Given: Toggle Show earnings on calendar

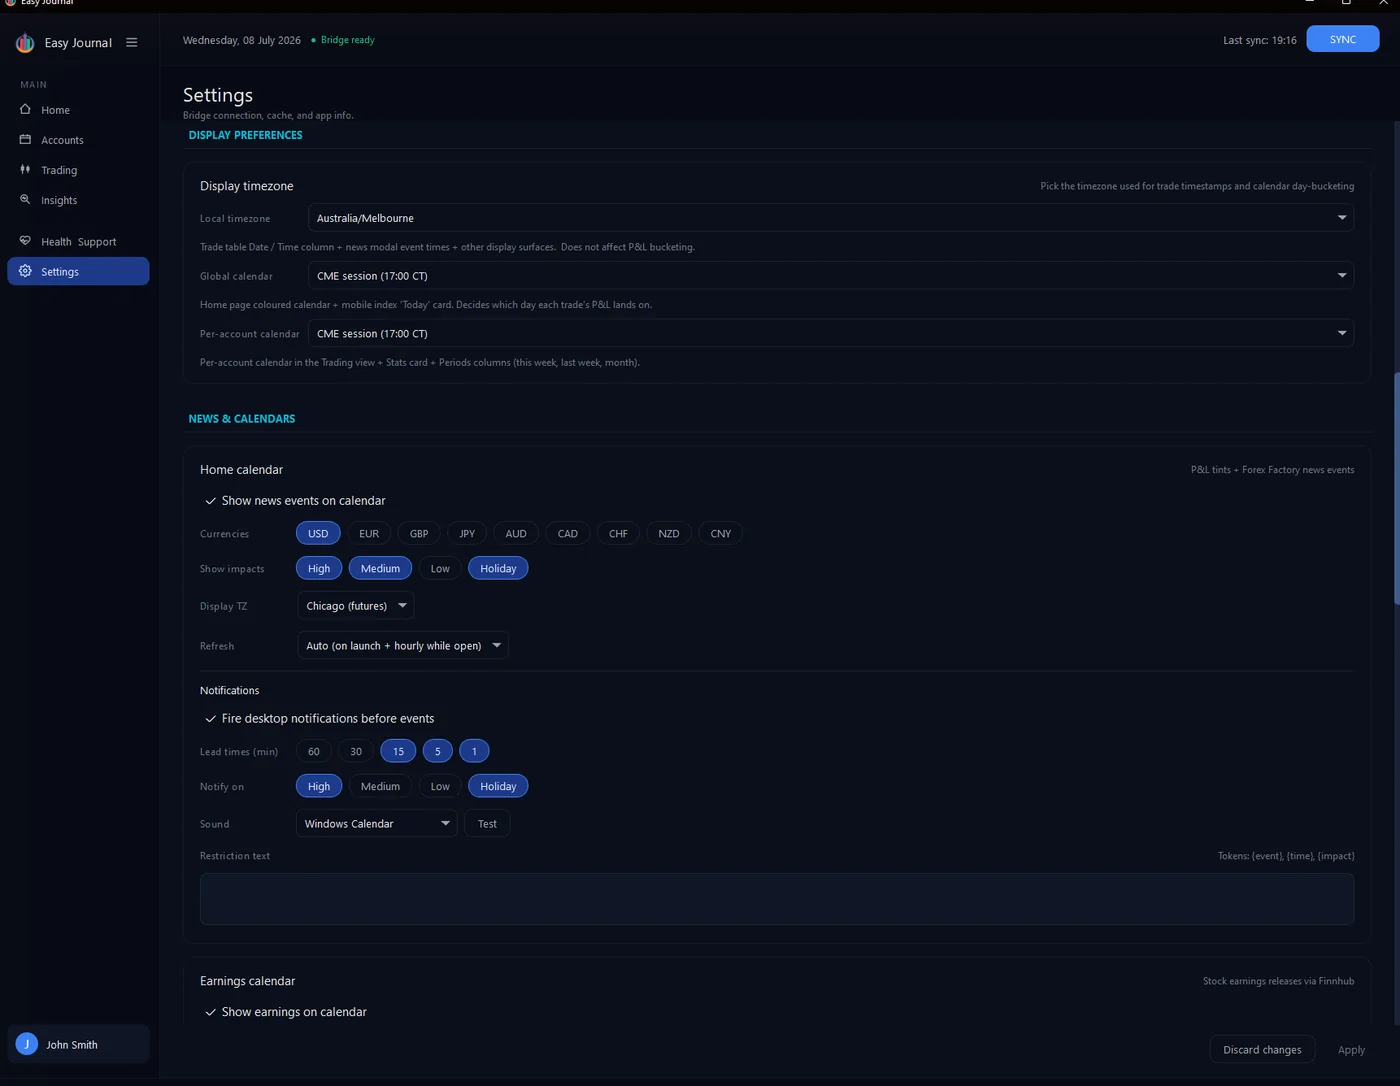Looking at the screenshot, I should coord(285,1012).
